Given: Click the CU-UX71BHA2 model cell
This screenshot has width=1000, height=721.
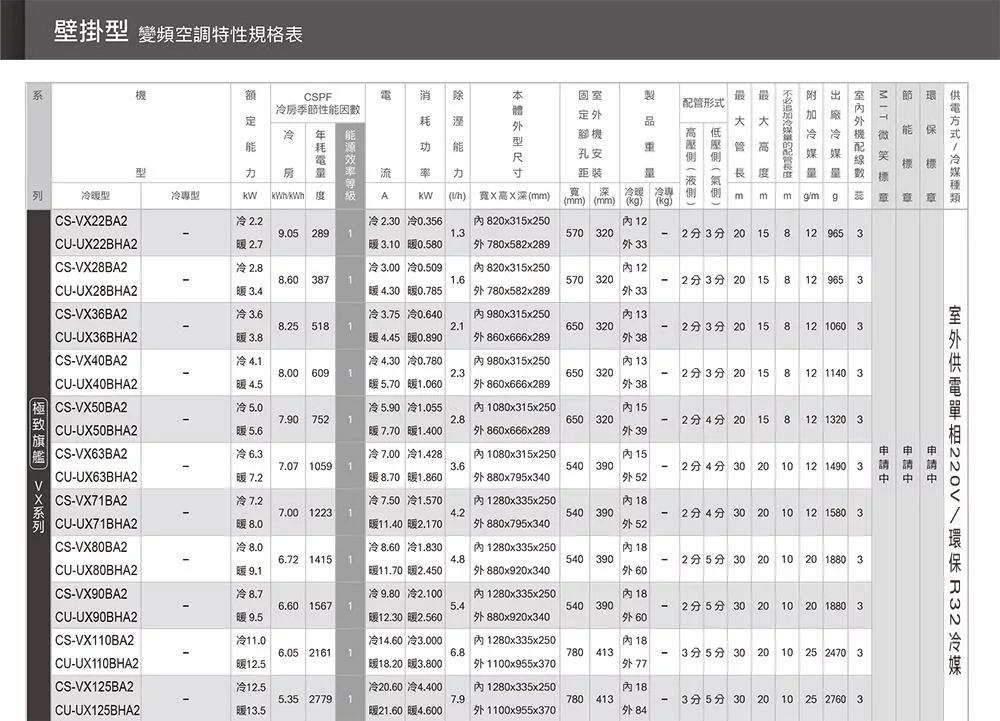Looking at the screenshot, I should [96, 524].
